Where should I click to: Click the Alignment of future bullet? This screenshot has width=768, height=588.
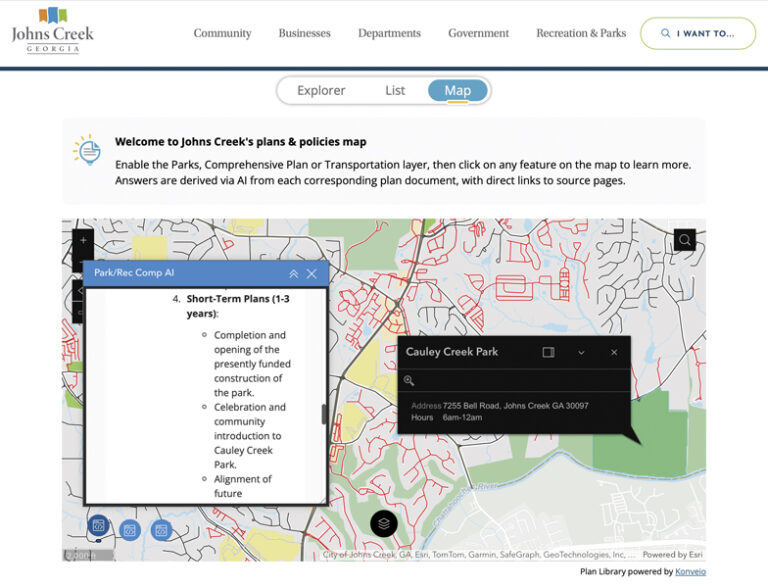[242, 486]
